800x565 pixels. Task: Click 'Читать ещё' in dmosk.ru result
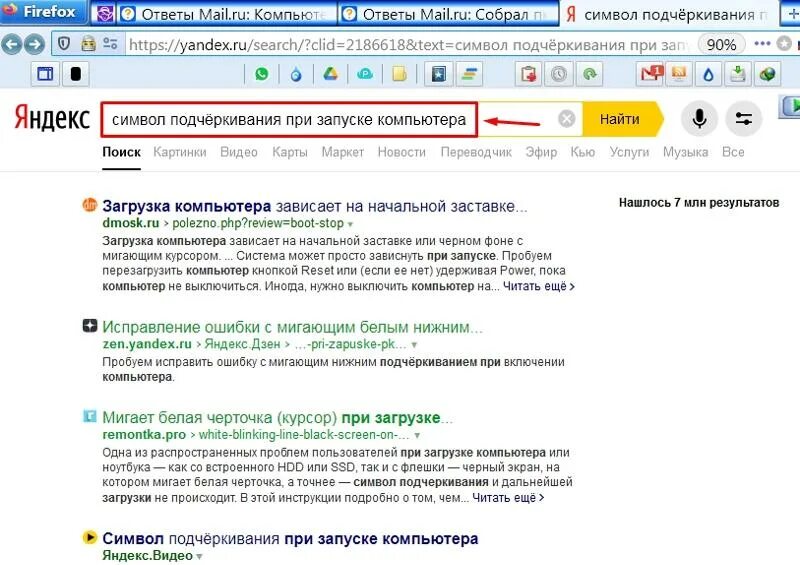click(x=539, y=286)
